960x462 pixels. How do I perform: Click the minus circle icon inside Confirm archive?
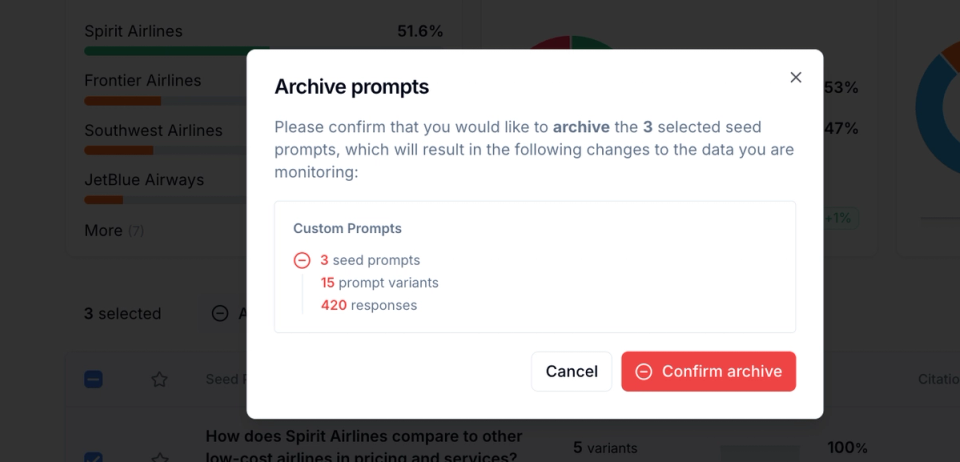click(x=643, y=371)
